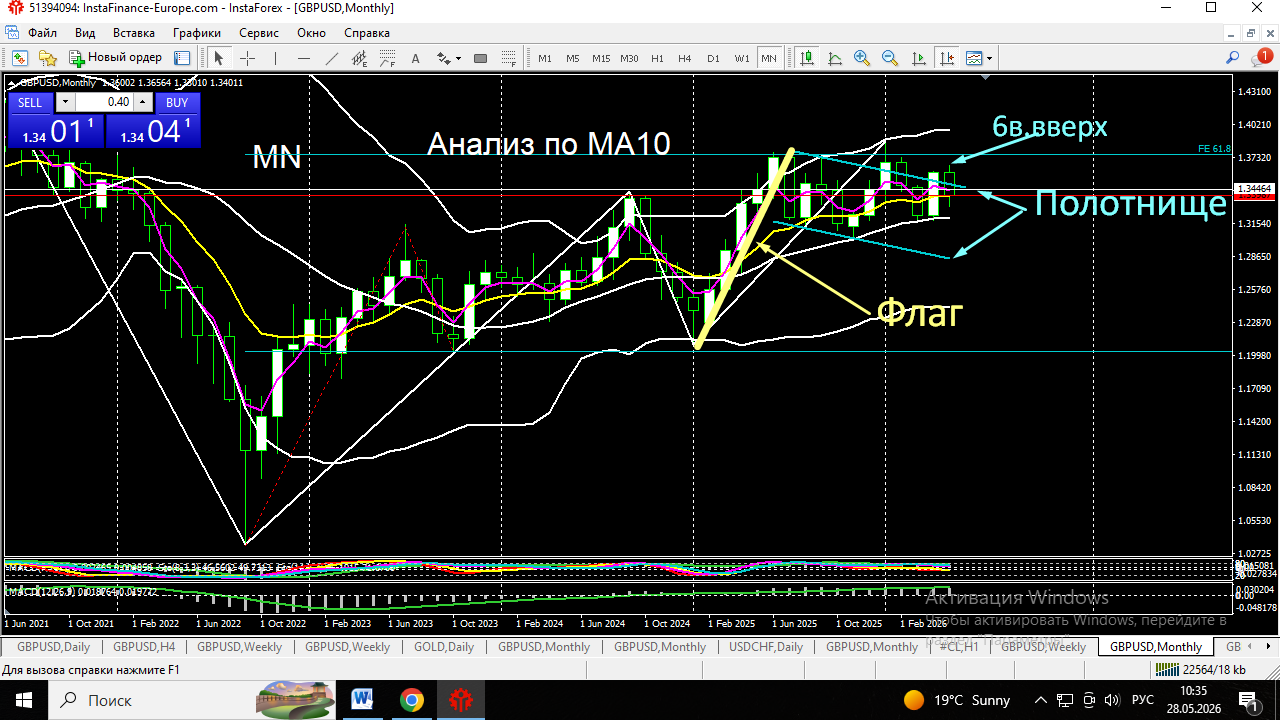Image resolution: width=1280 pixels, height=720 pixels.
Task: Click the Market Watch toolbar icon
Action: coord(20,58)
